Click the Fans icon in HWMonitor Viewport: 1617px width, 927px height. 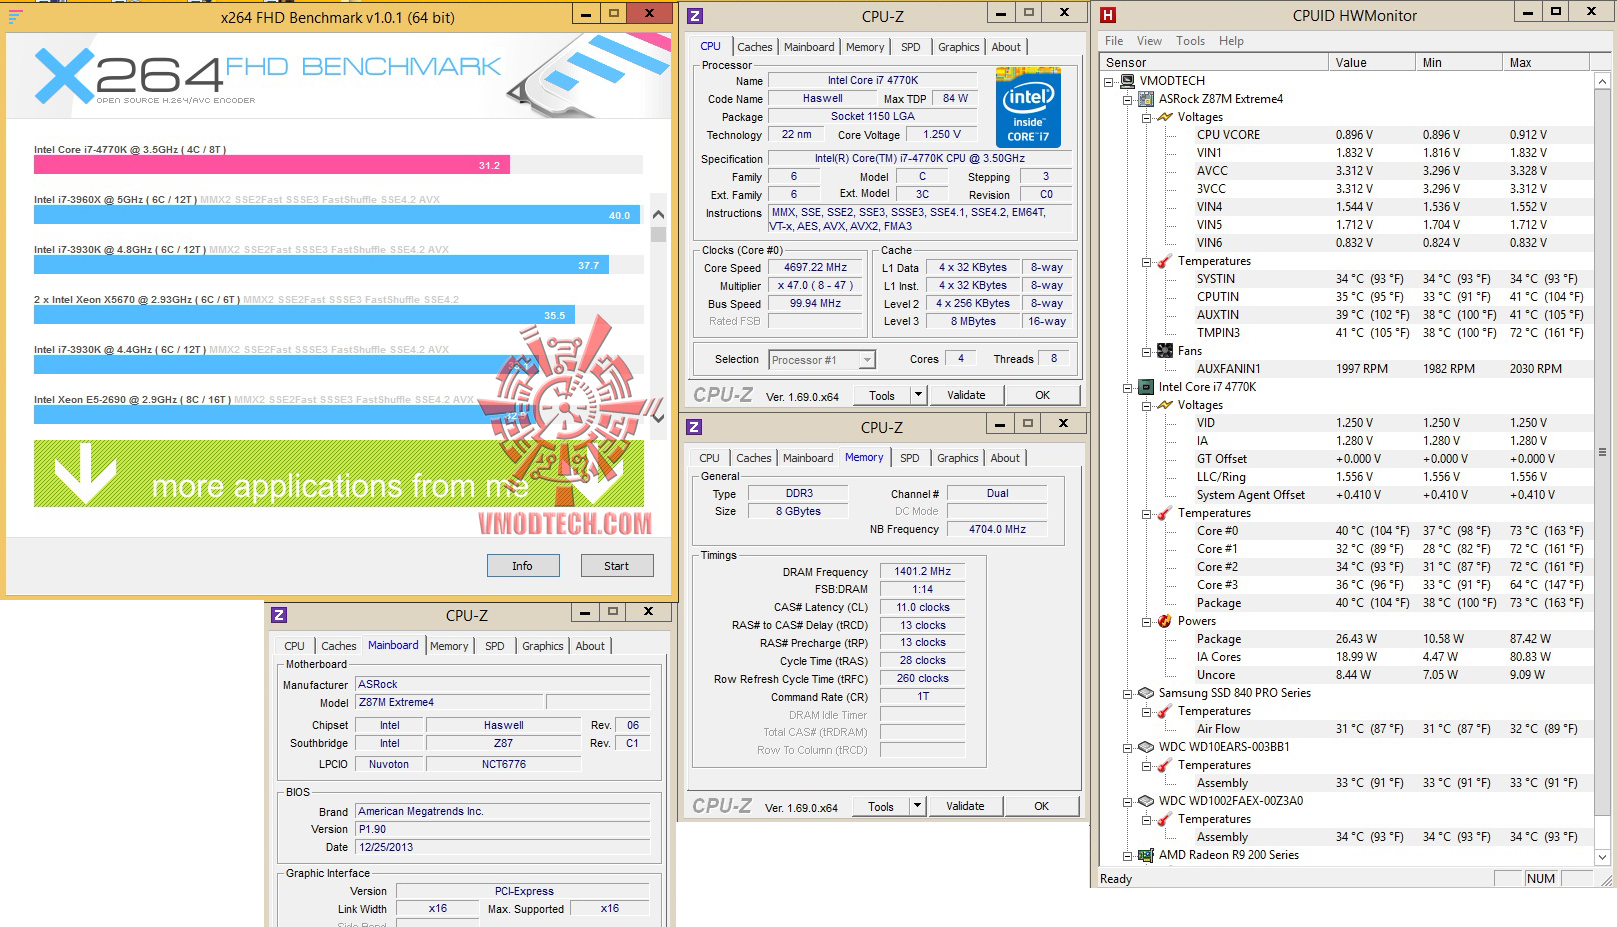(1165, 351)
